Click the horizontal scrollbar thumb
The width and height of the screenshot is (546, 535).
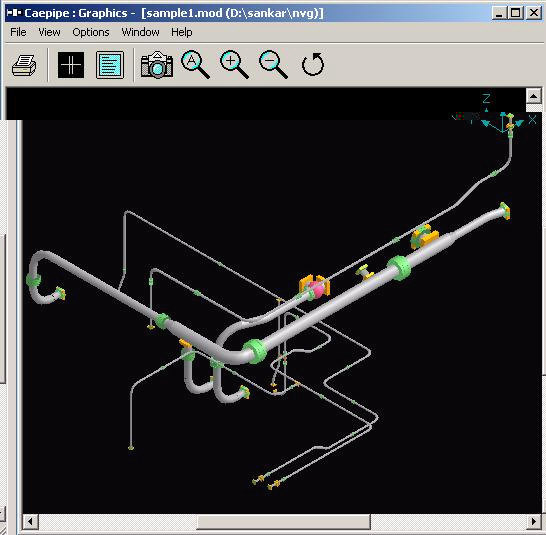click(x=283, y=521)
